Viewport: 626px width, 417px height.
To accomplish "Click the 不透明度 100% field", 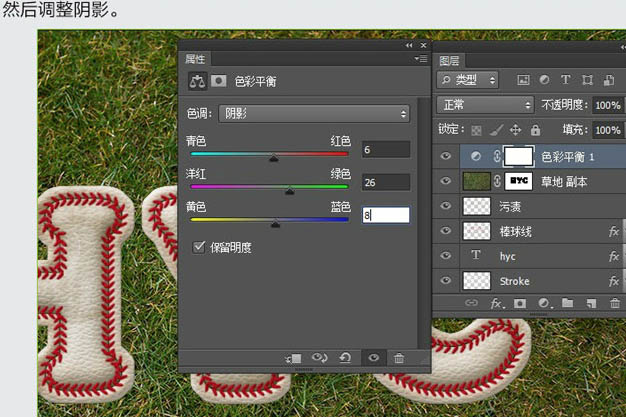I will pyautogui.click(x=608, y=105).
